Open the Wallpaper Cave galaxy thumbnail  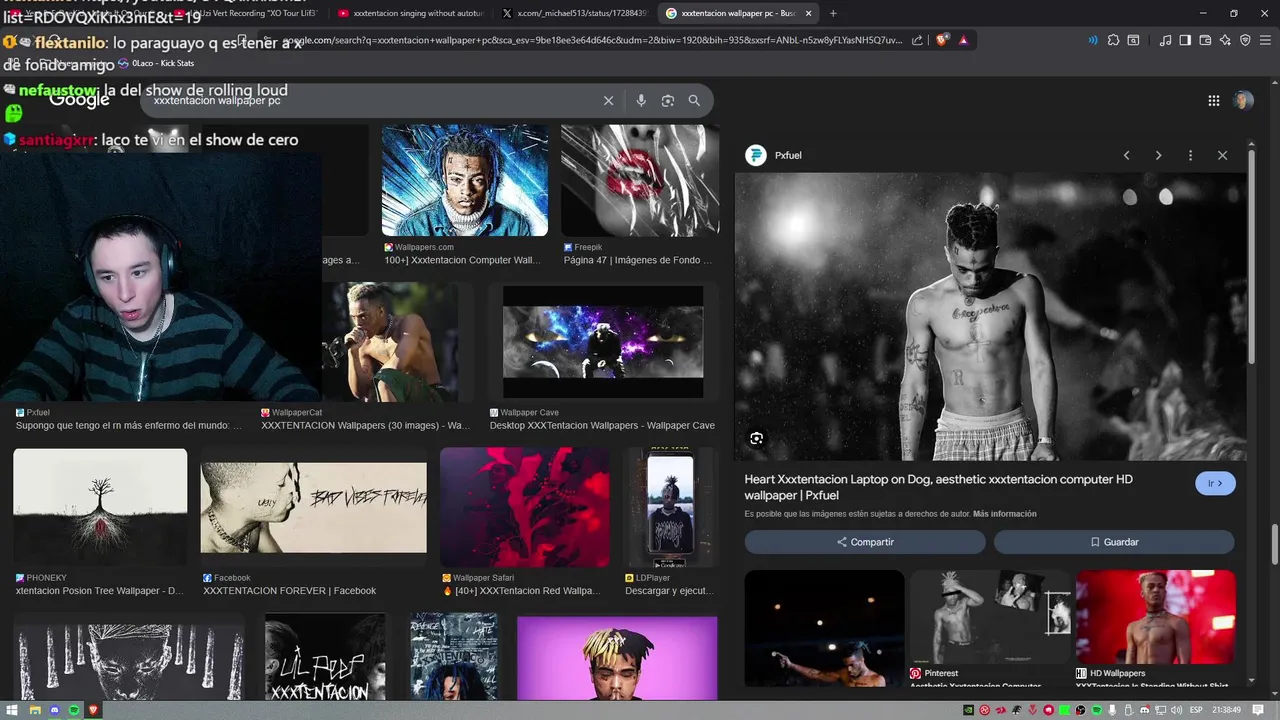point(603,342)
